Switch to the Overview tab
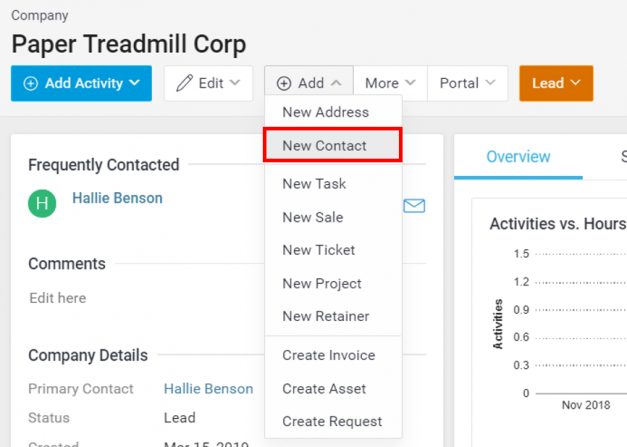The width and height of the screenshot is (627, 447). click(518, 157)
